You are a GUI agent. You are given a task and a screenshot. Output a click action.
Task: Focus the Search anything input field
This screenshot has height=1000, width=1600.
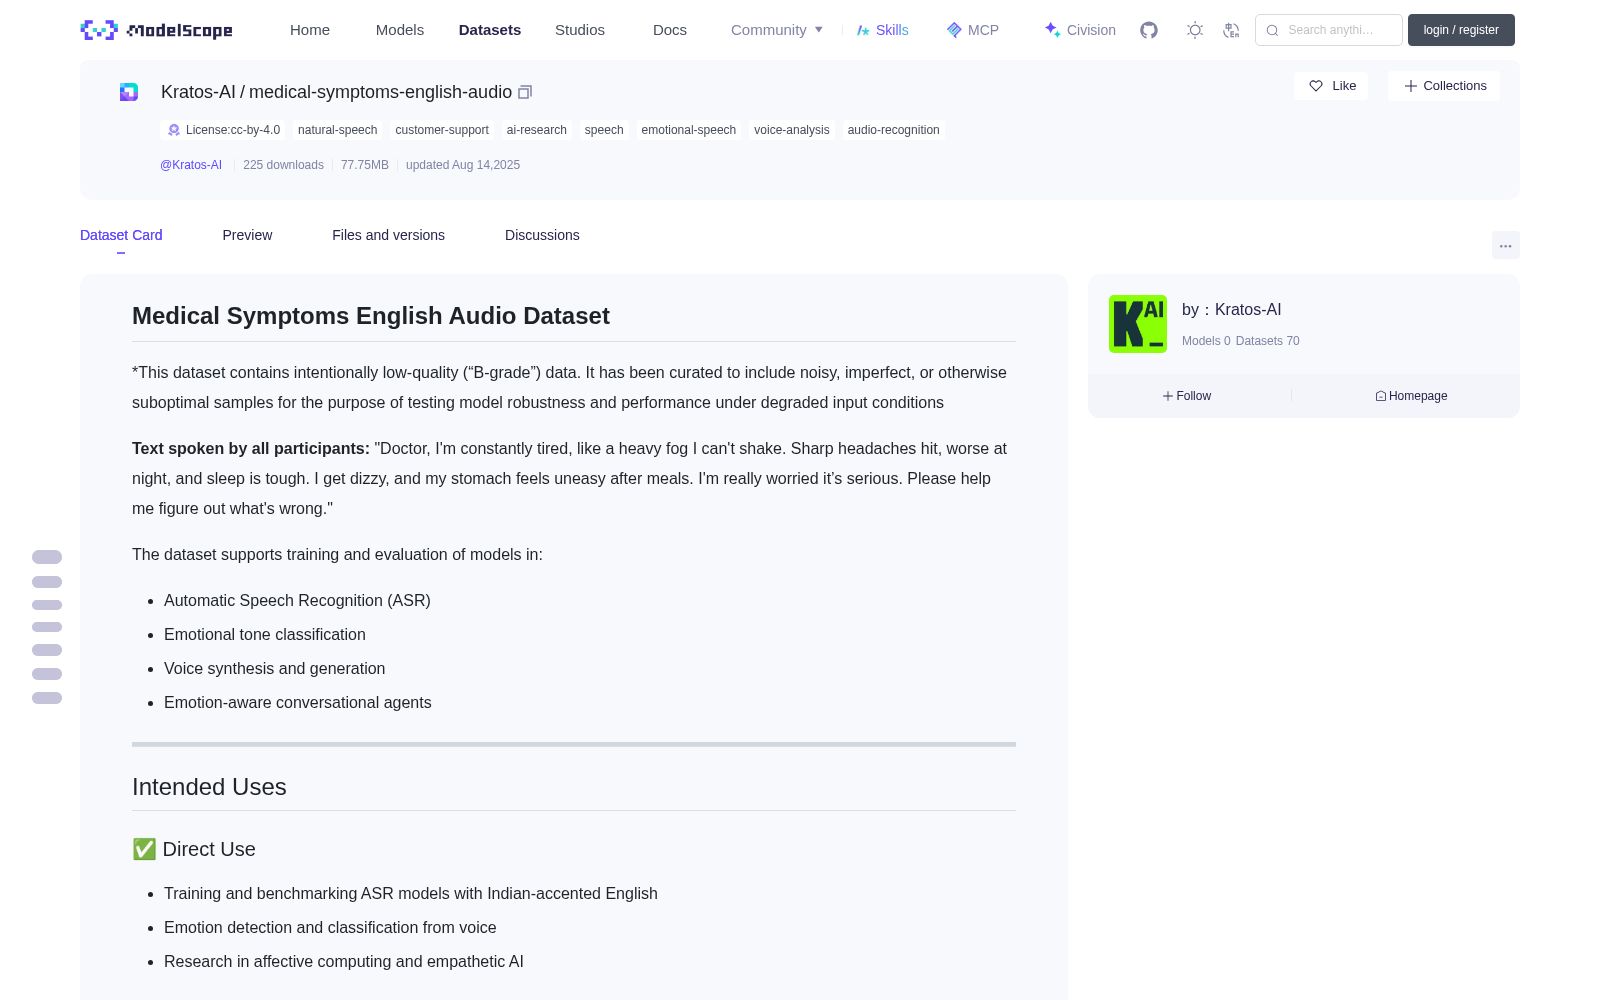point(1329,30)
